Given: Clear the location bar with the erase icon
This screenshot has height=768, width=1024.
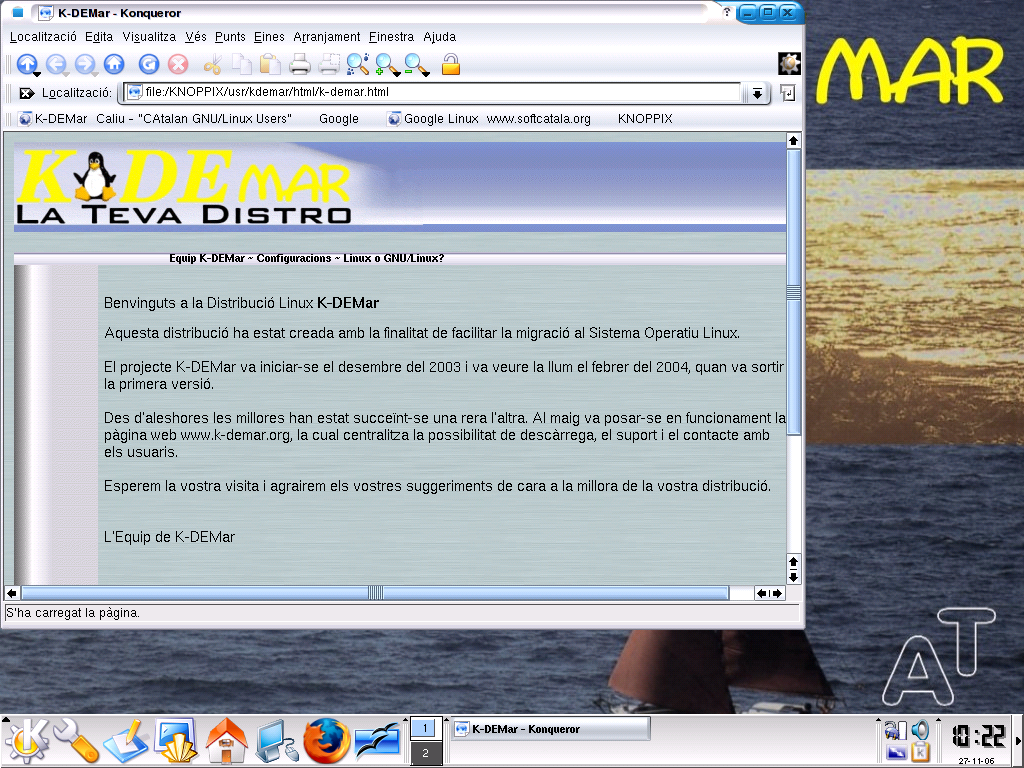Looking at the screenshot, I should tap(27, 93).
